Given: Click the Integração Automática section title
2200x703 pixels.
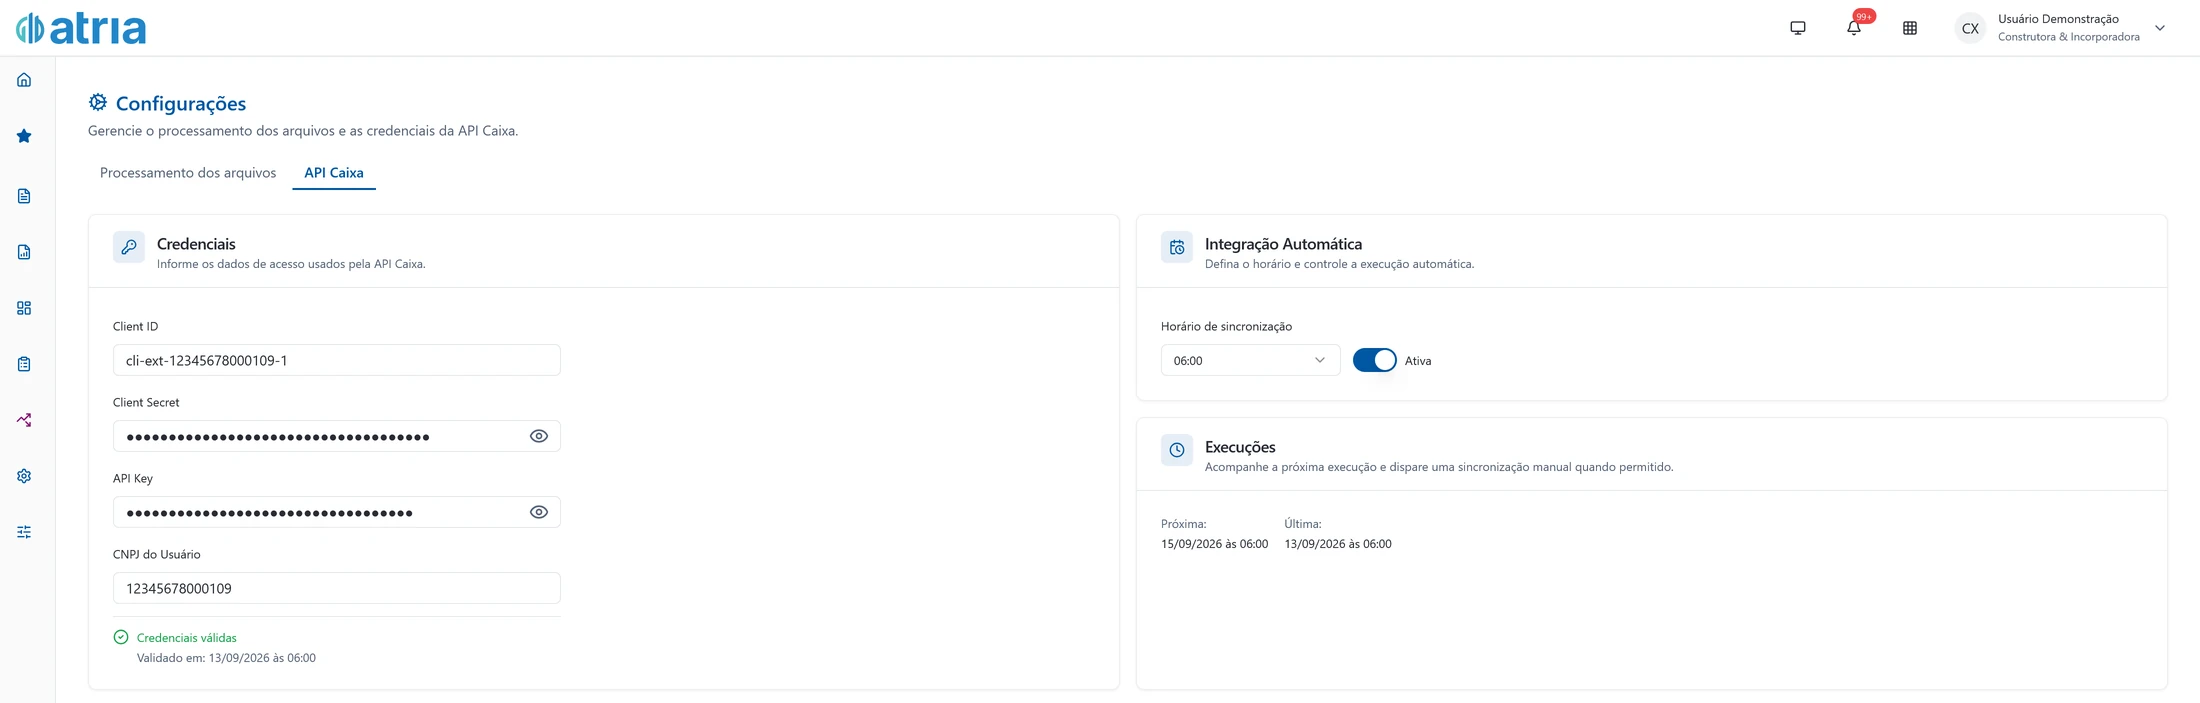Looking at the screenshot, I should click(1283, 244).
